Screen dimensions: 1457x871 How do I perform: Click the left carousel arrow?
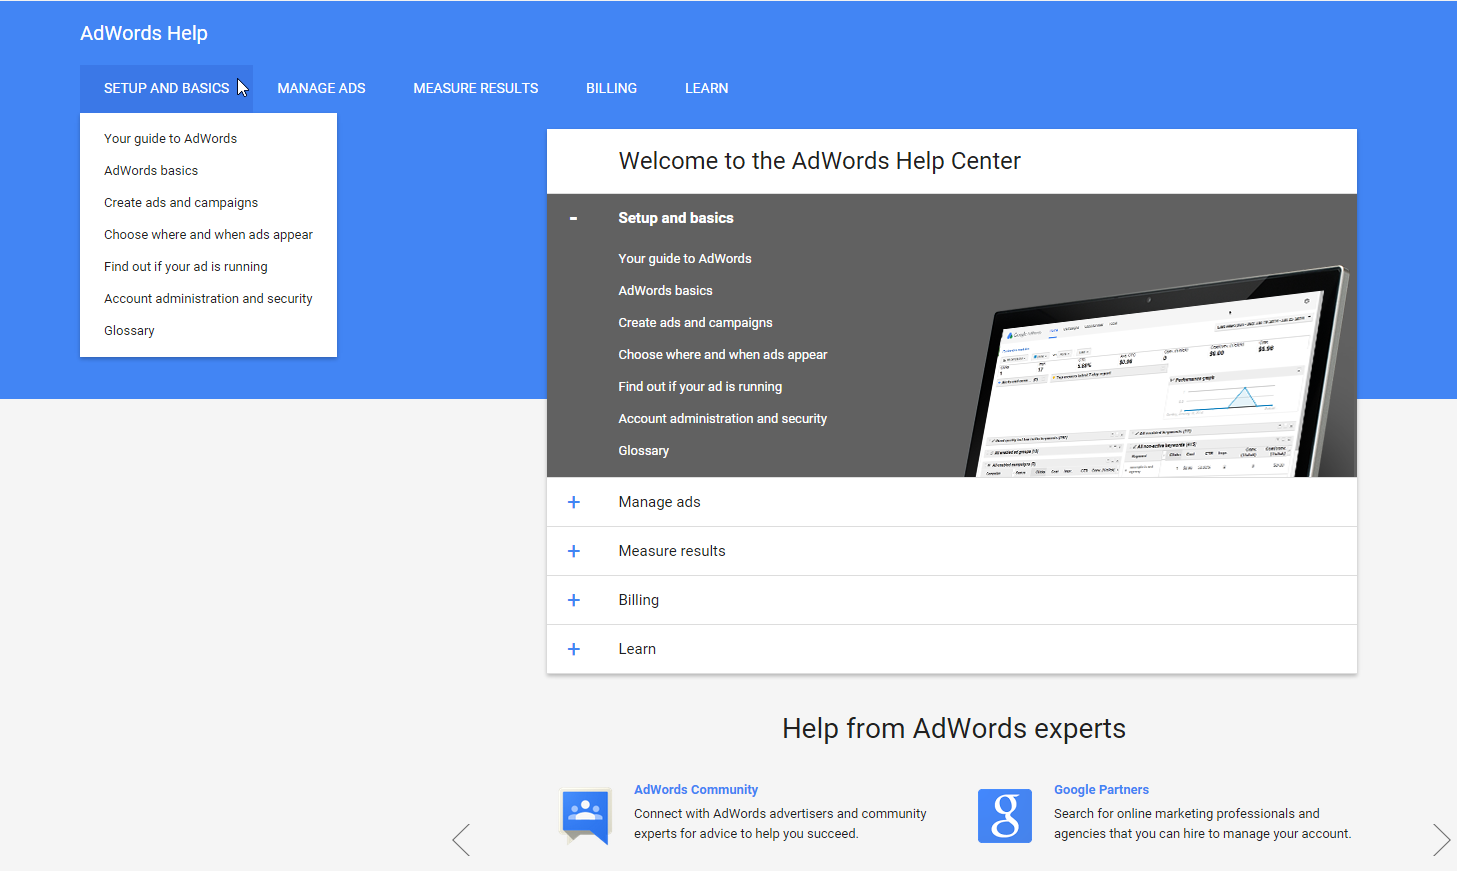[461, 840]
